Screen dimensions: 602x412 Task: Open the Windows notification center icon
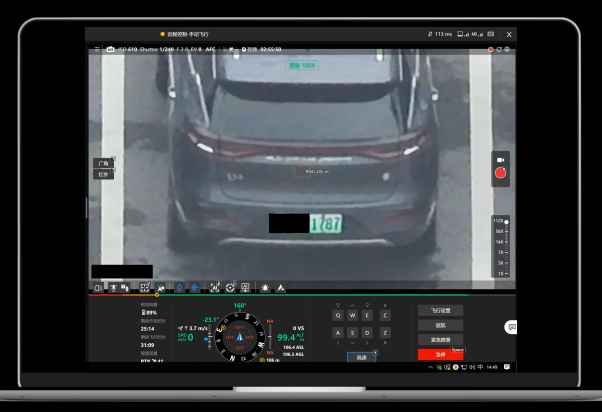point(507,367)
